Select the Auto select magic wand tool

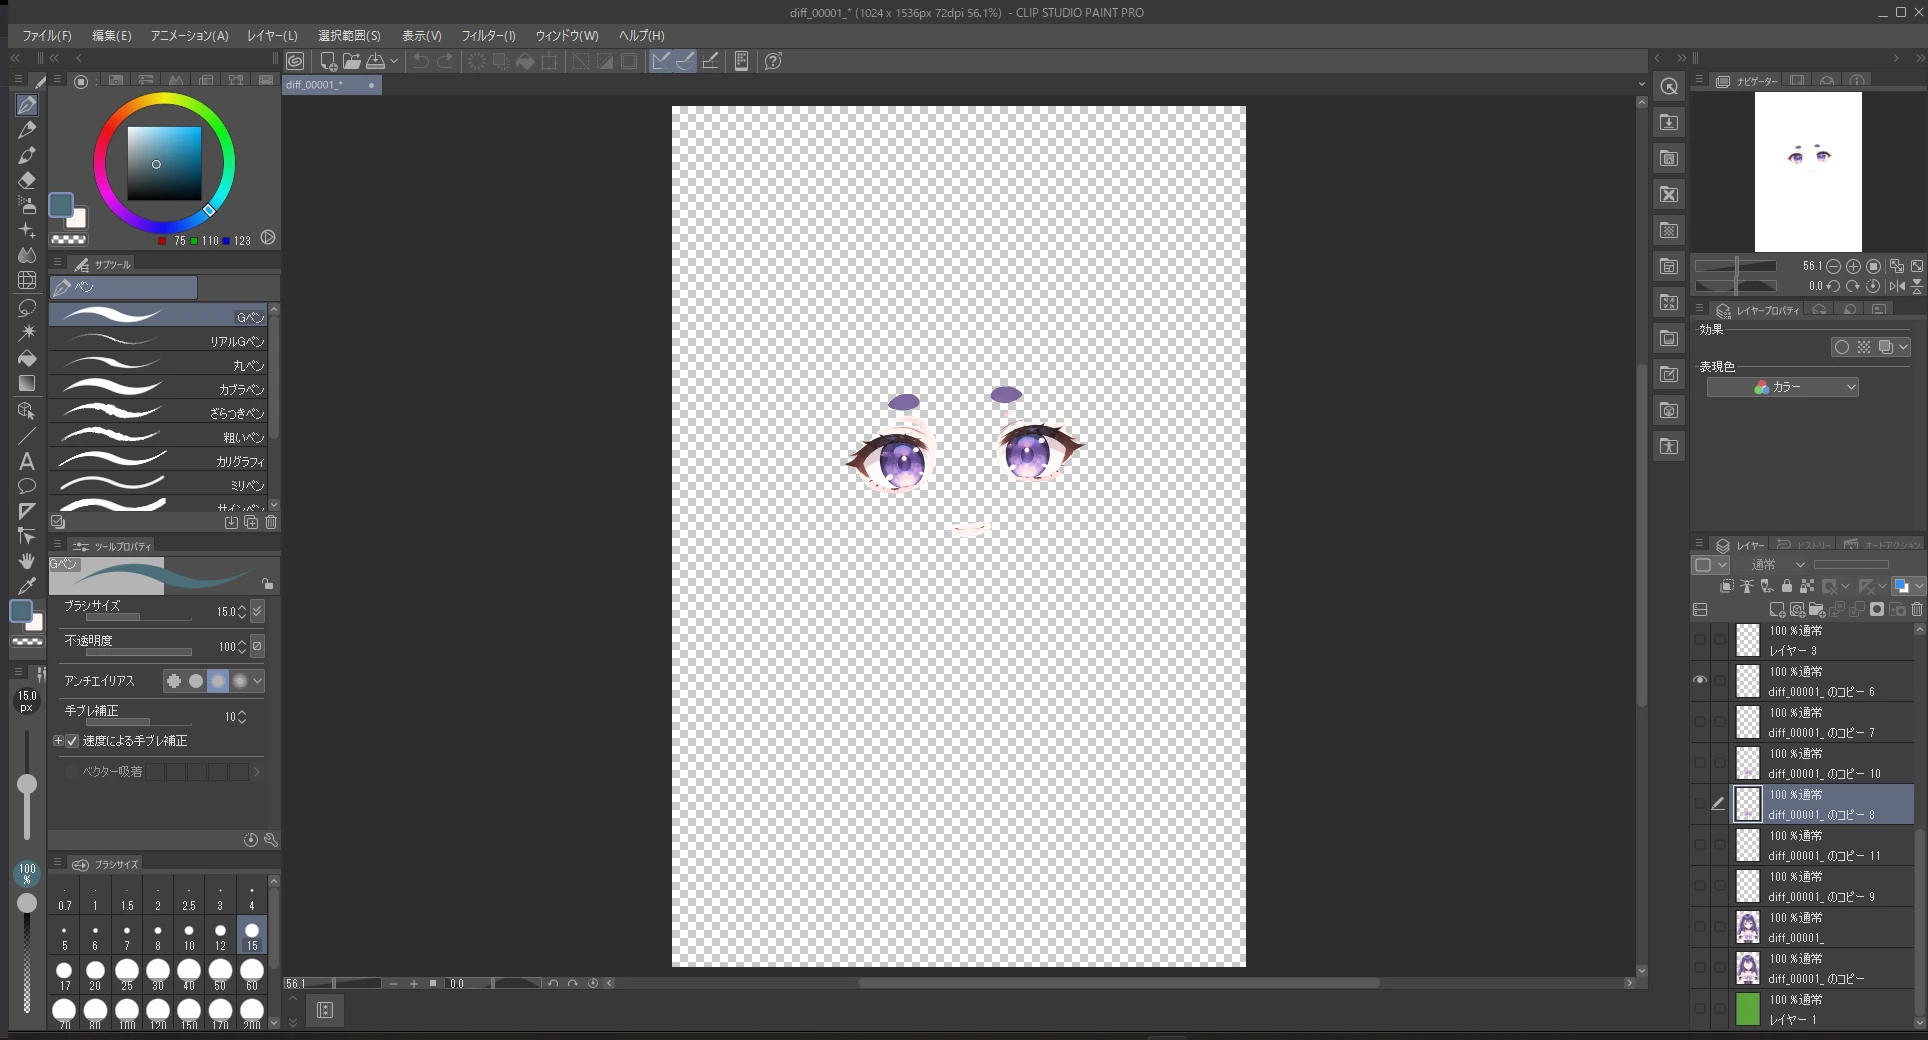point(27,332)
